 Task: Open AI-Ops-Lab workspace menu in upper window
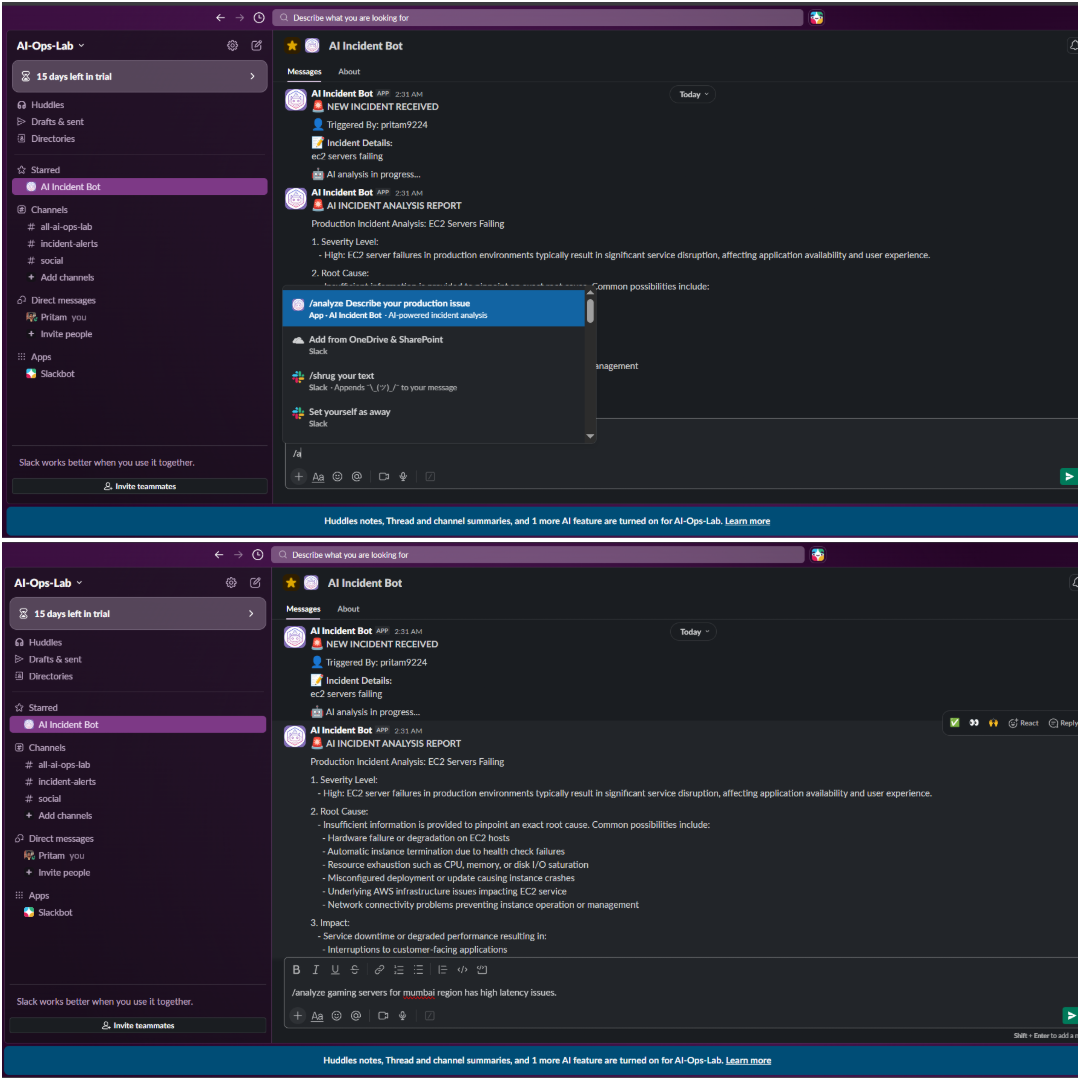pyautogui.click(x=50, y=45)
